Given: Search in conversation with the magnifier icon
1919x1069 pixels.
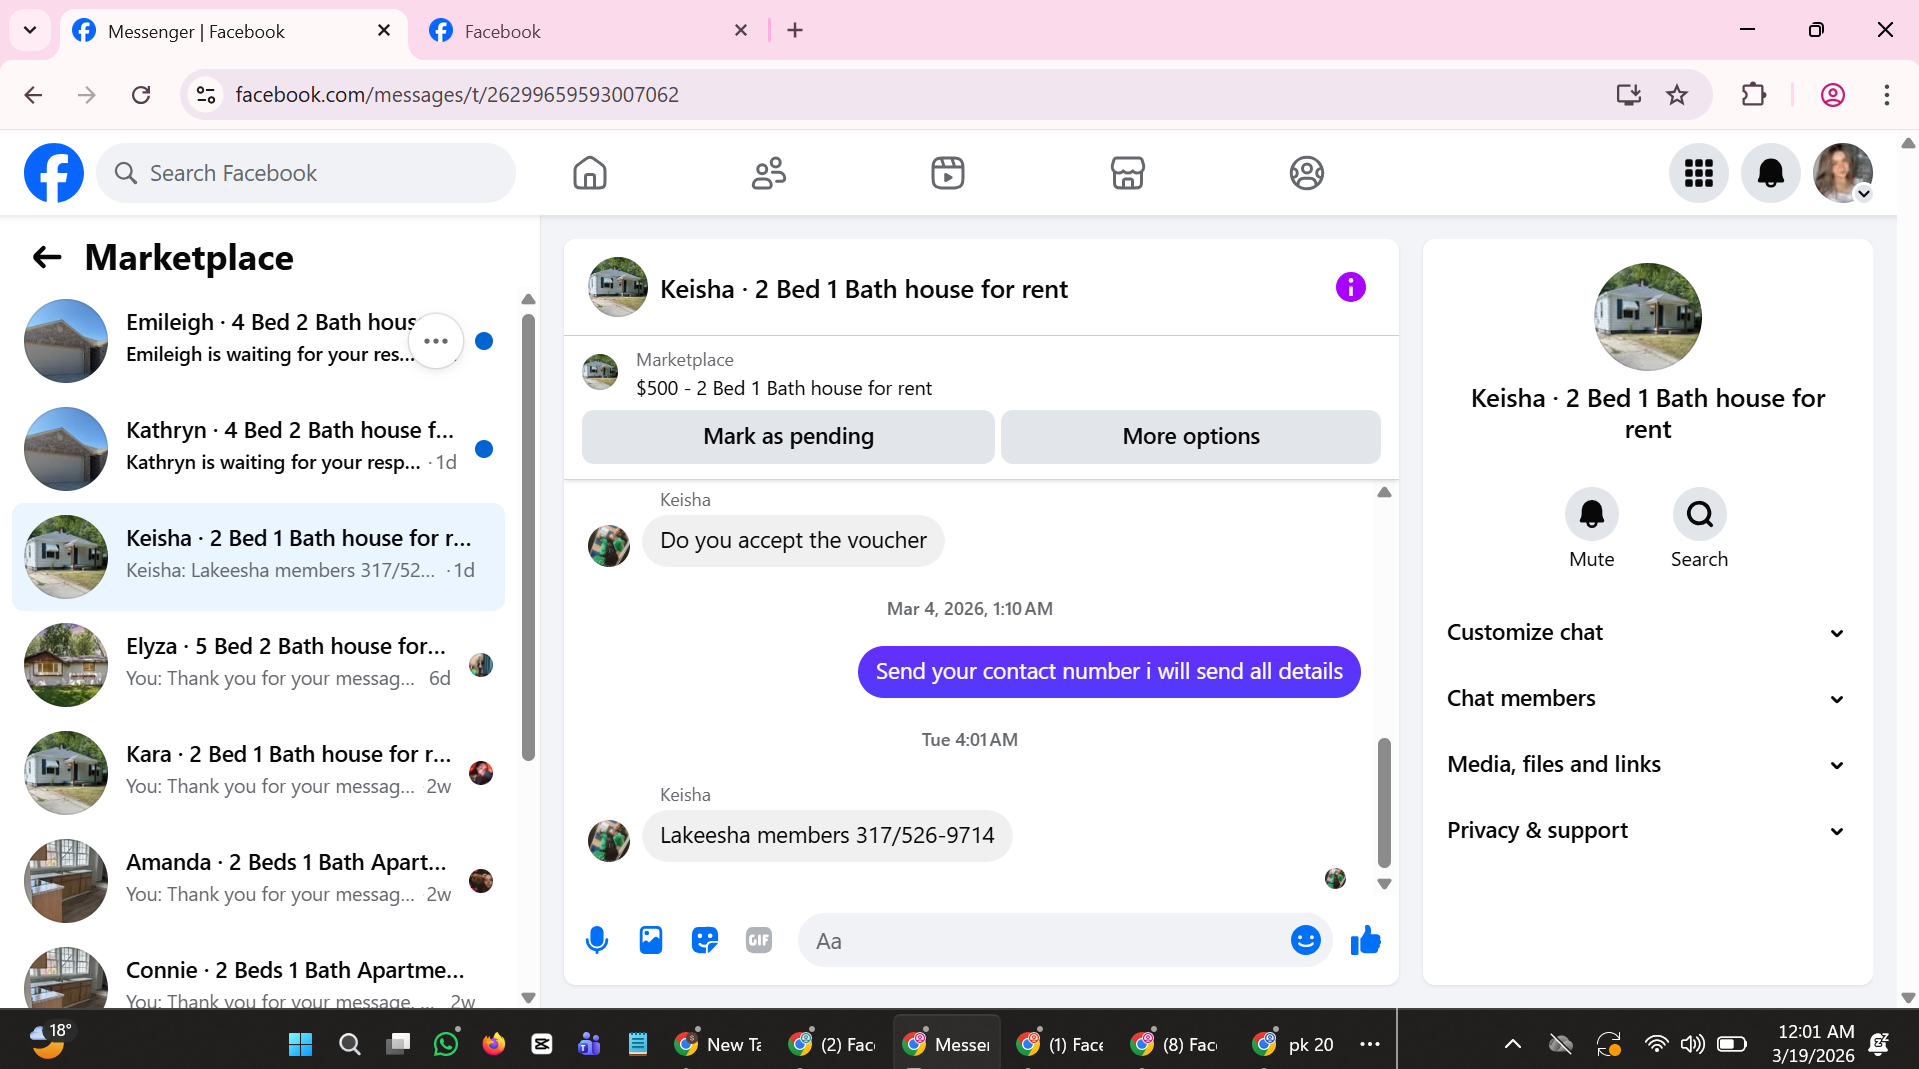Looking at the screenshot, I should coord(1699,514).
